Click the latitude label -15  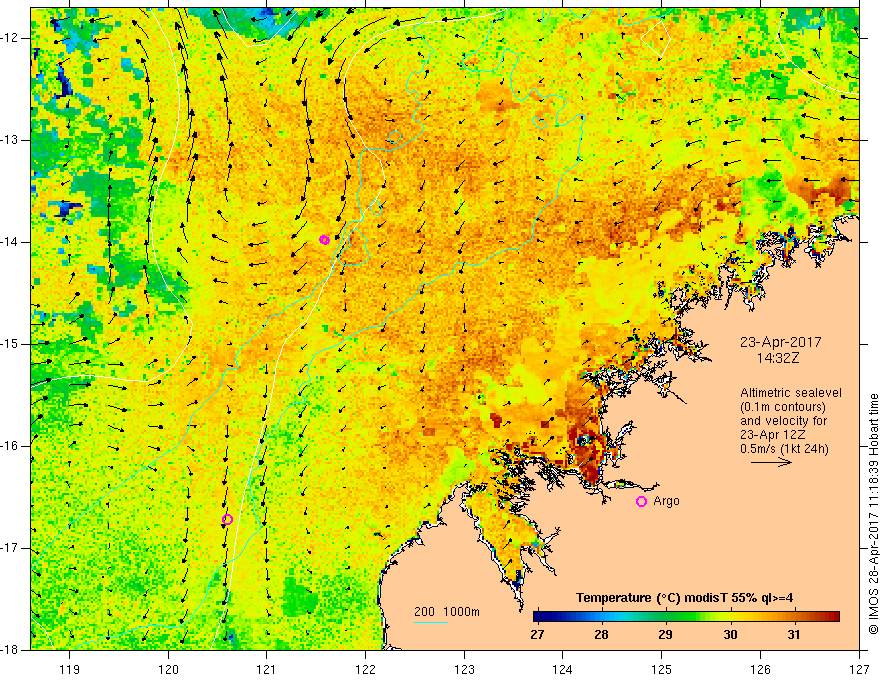coord(10,344)
